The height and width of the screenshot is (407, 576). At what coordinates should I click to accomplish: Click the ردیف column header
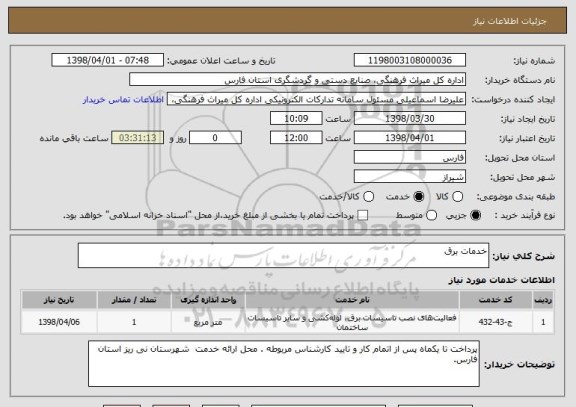tap(543, 300)
